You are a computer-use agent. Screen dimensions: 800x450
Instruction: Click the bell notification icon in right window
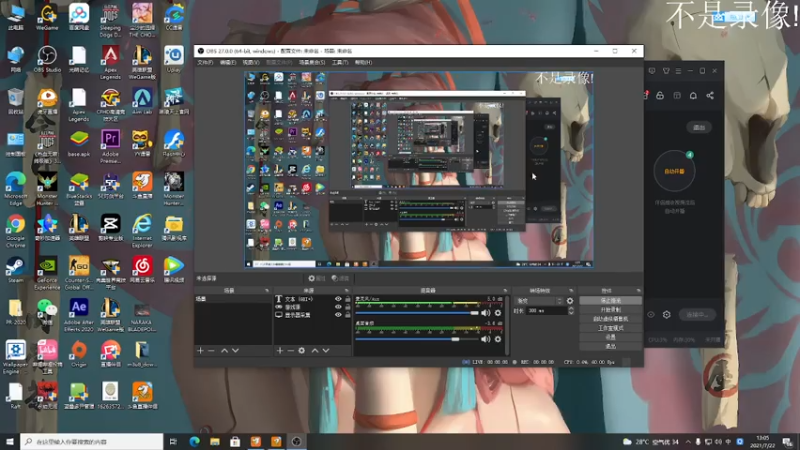pos(693,95)
